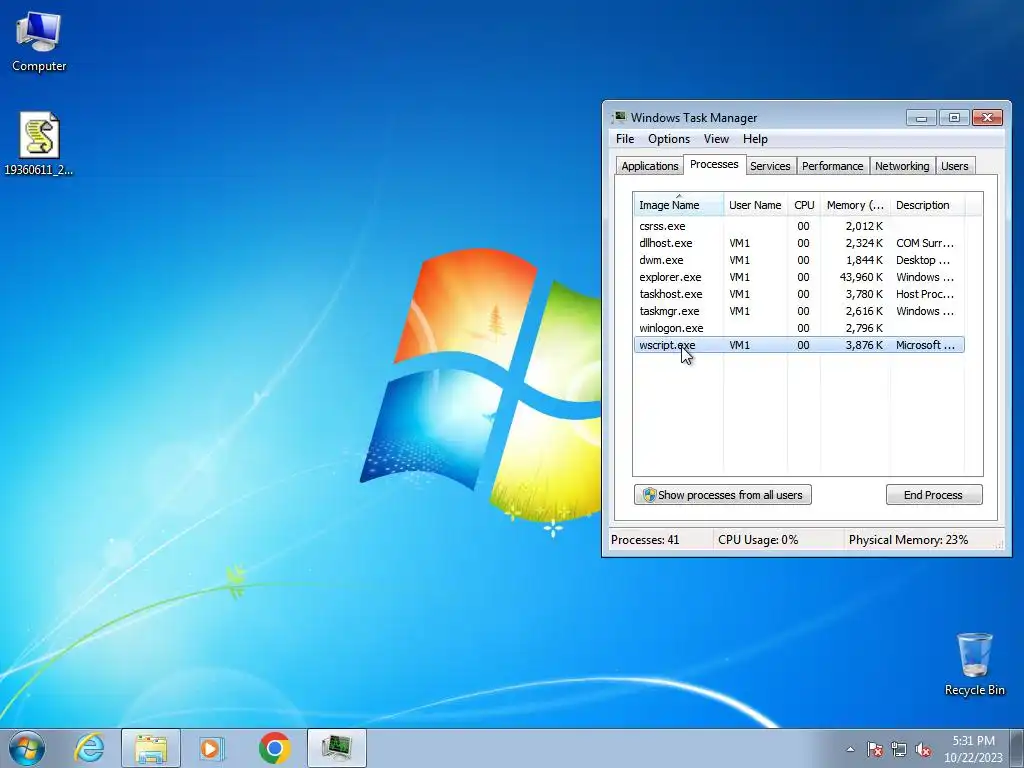Open network status tray icon
The width and height of the screenshot is (1024, 768).
(x=899, y=749)
